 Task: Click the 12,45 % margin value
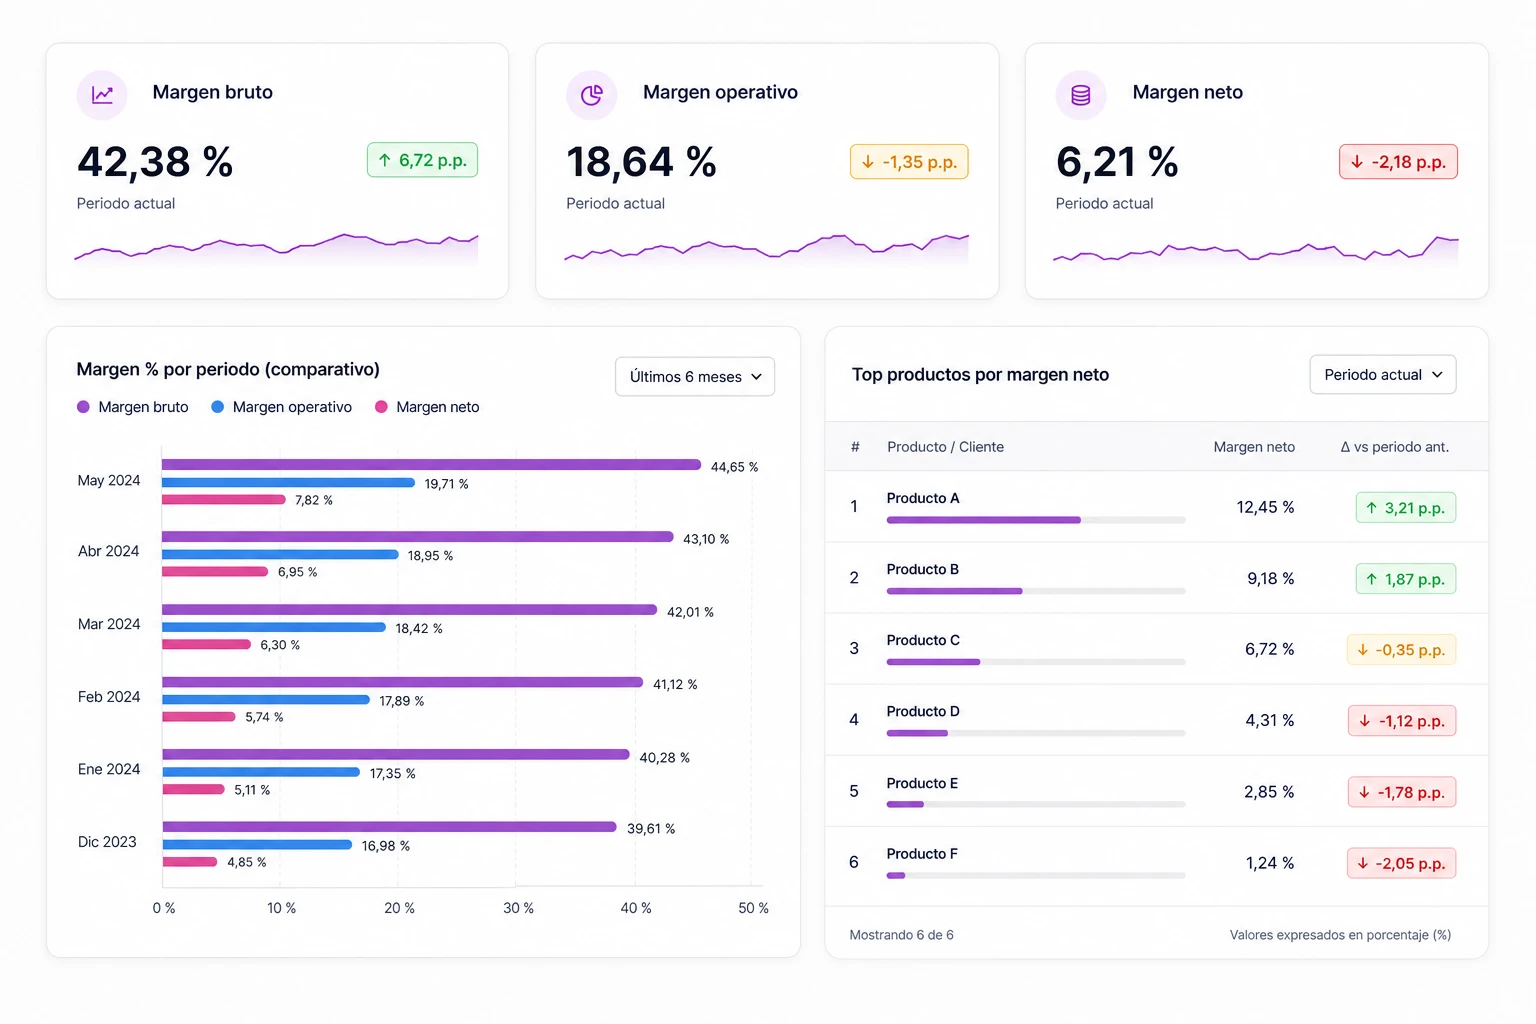point(1265,508)
